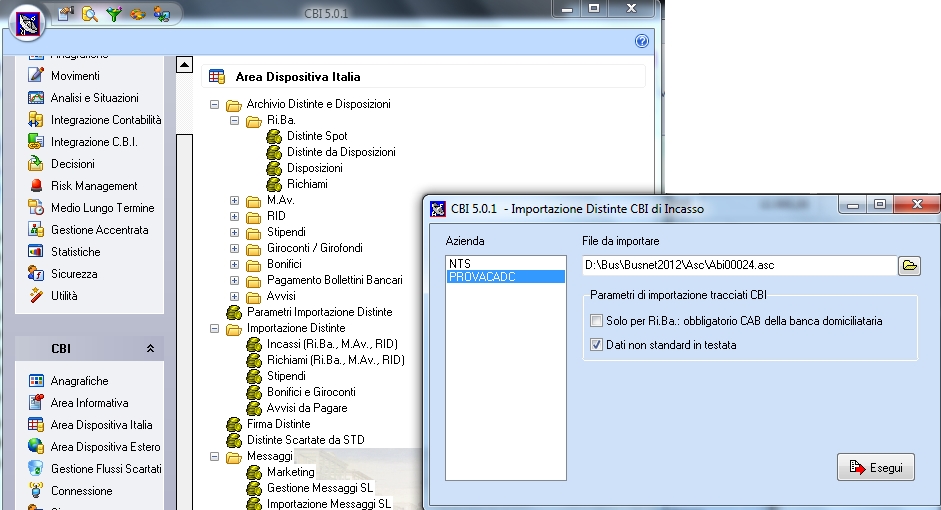Click the Integrazione C.B.I. icon
941x510 pixels.
pyautogui.click(x=36, y=142)
